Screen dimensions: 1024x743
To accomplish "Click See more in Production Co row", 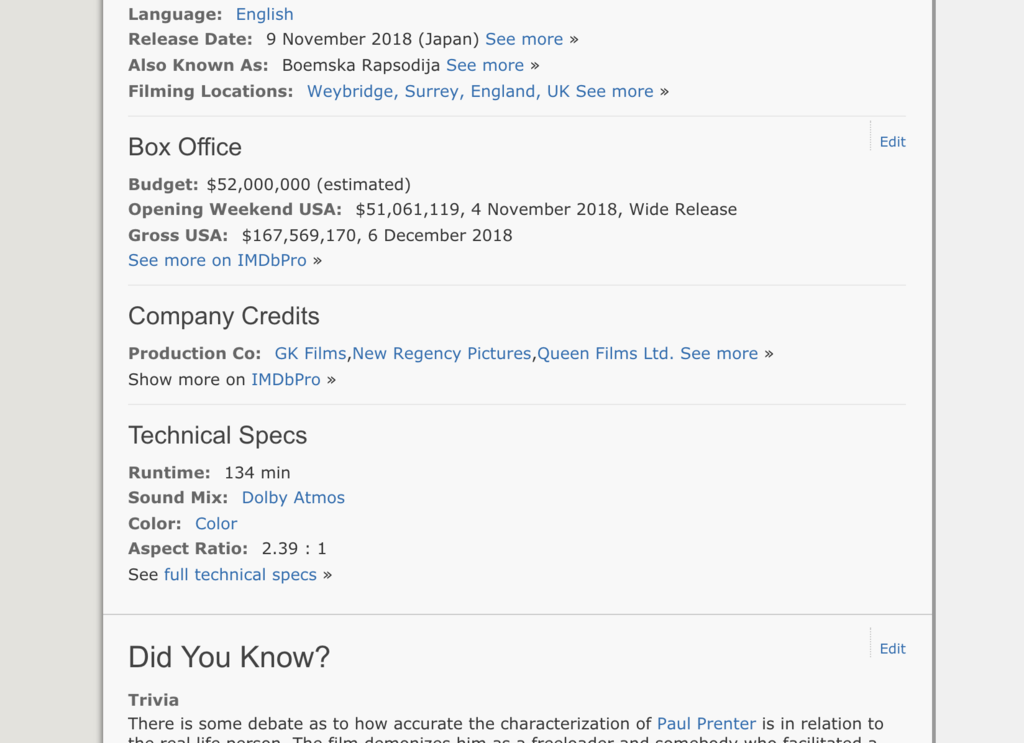I will point(719,353).
